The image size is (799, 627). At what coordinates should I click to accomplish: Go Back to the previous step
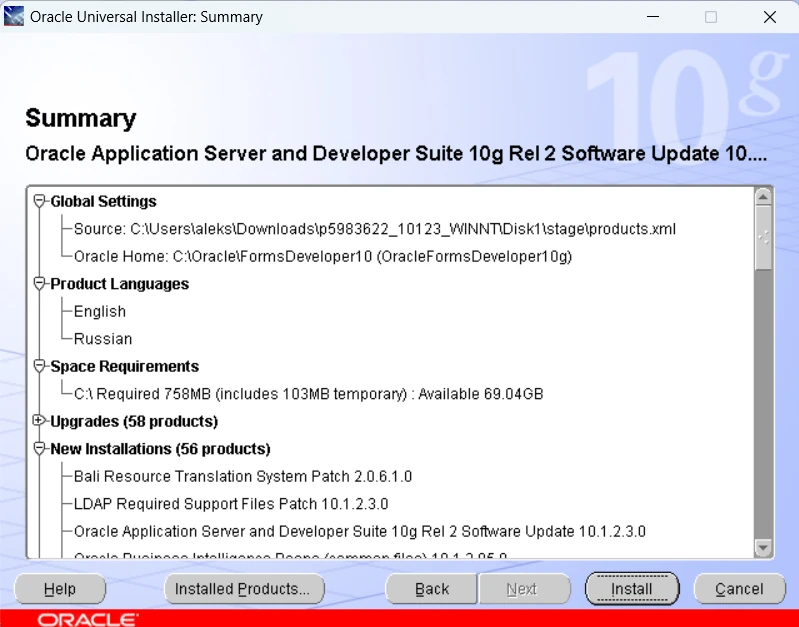tap(432, 589)
